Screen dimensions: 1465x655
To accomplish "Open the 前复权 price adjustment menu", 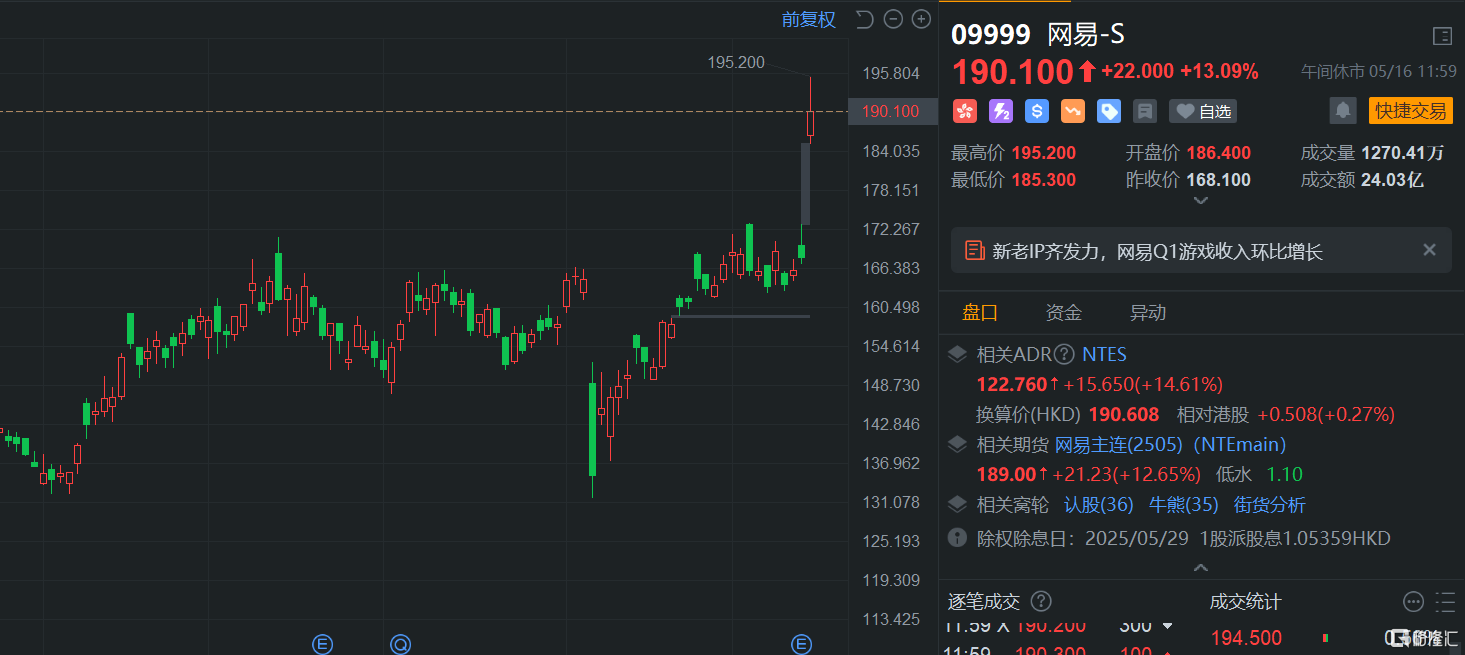I will point(808,19).
